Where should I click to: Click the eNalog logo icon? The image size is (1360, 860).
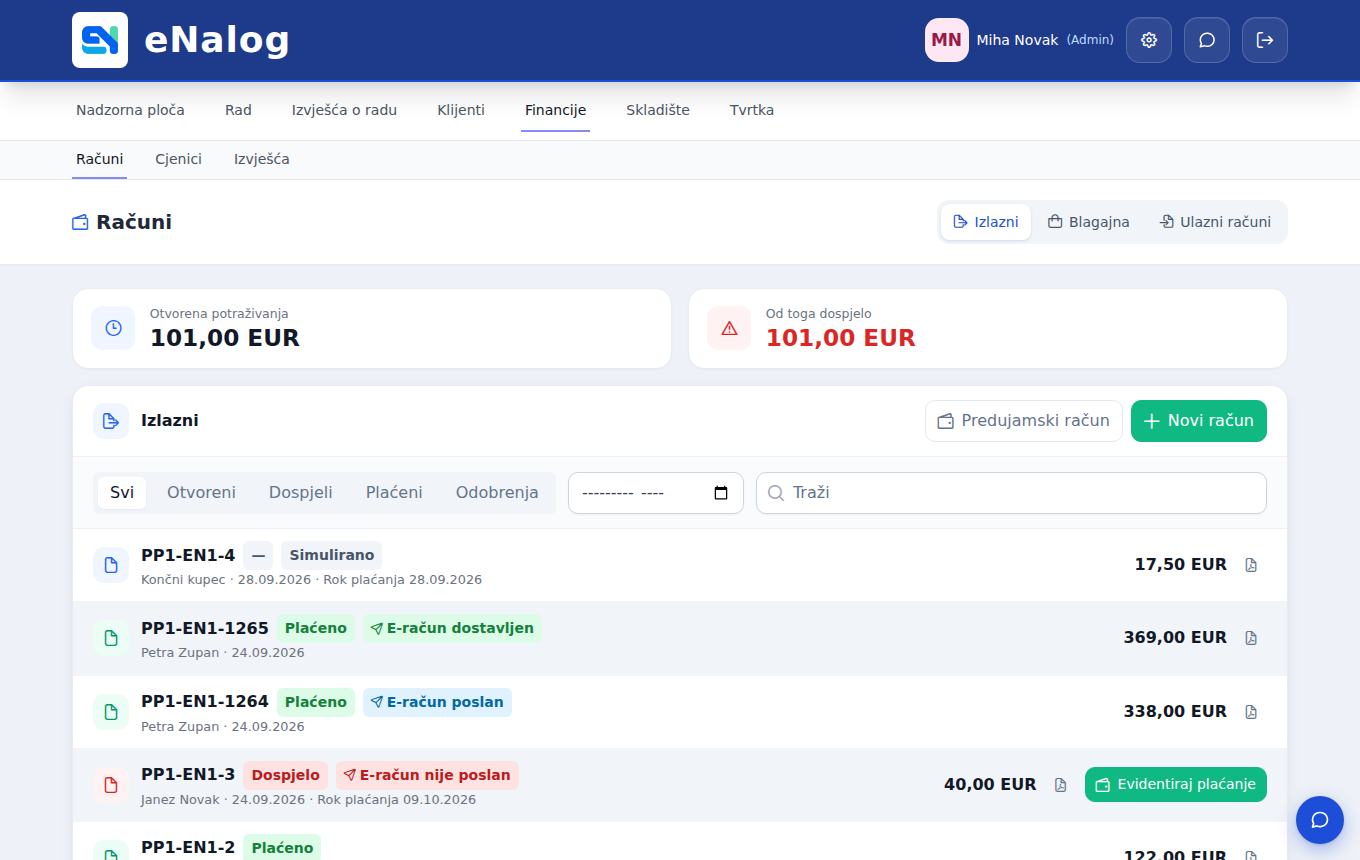point(100,40)
